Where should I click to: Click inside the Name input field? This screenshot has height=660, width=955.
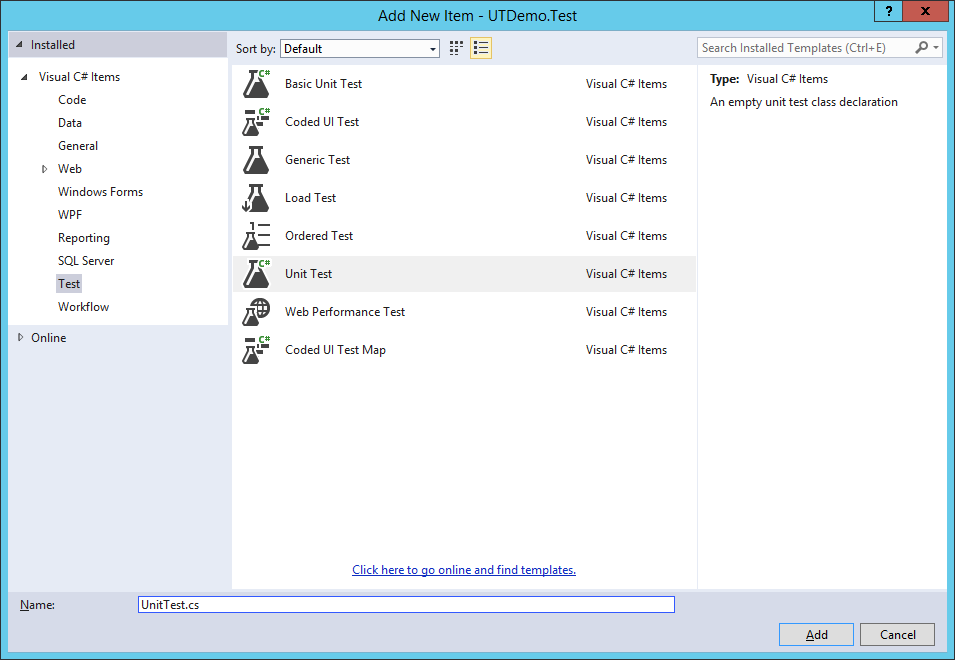pos(405,604)
